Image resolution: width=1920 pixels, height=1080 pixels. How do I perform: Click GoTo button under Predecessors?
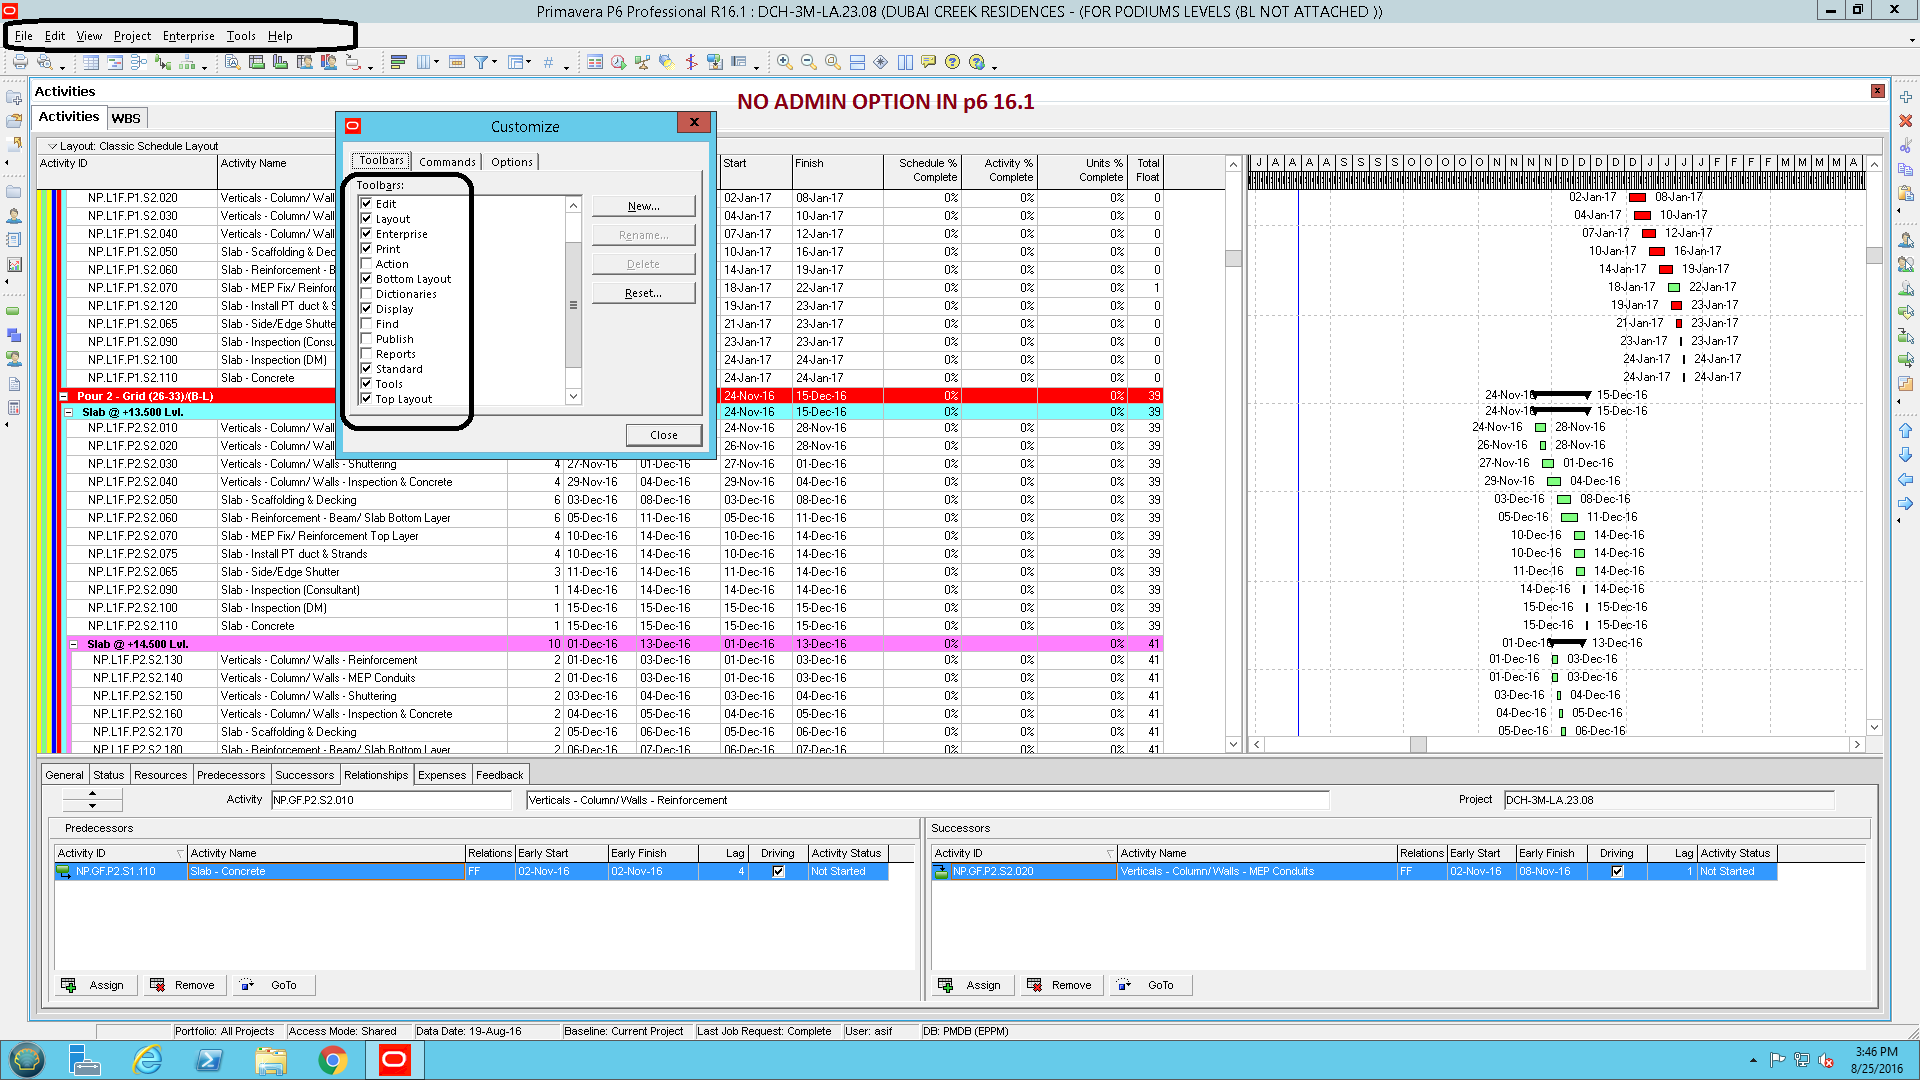coord(274,985)
